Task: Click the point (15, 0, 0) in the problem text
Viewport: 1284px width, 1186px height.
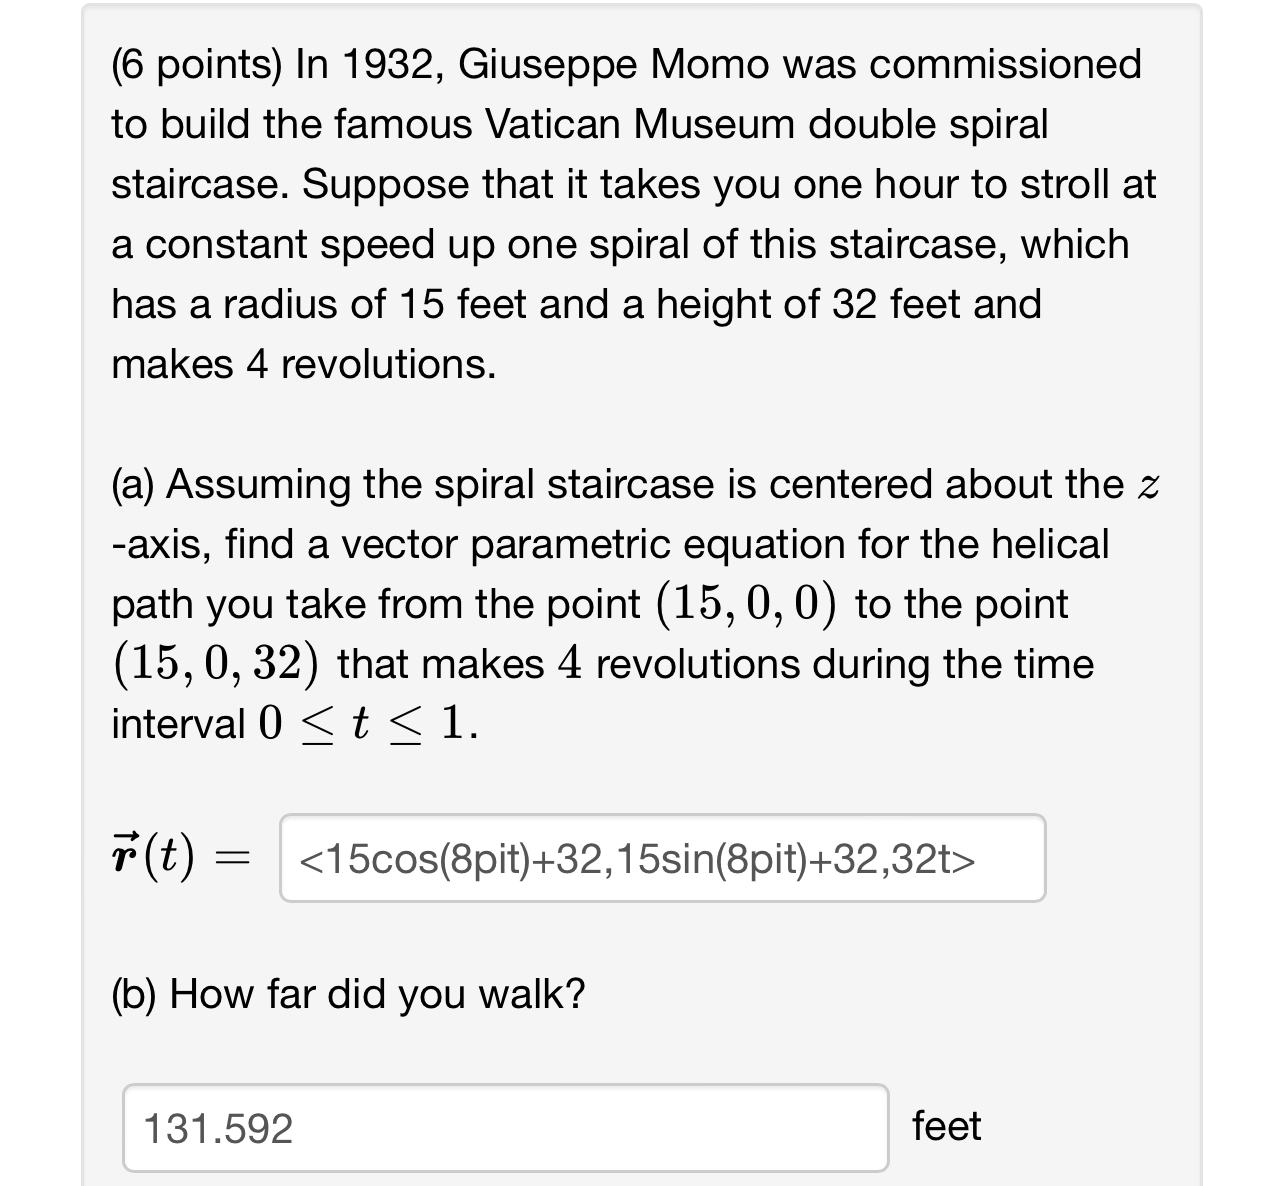Action: [745, 602]
